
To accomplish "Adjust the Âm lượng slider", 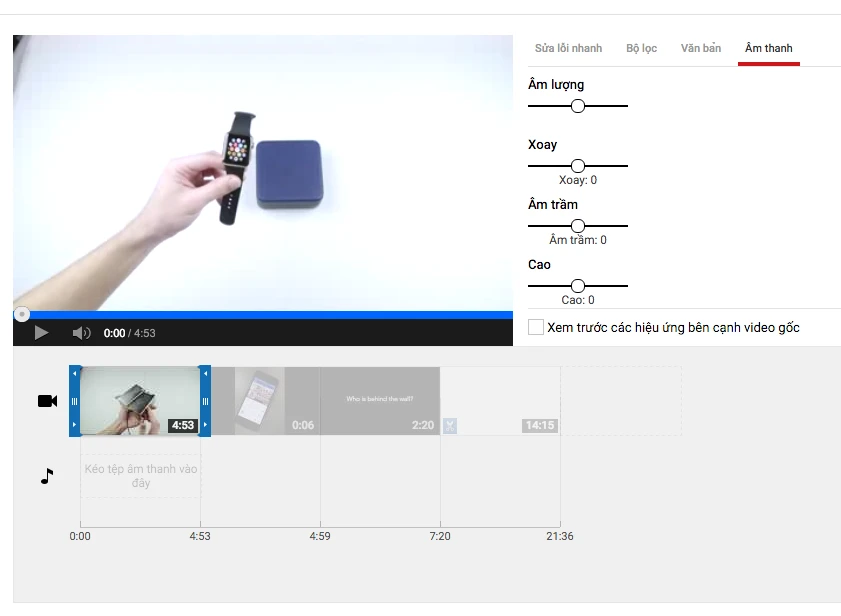I will [x=578, y=105].
